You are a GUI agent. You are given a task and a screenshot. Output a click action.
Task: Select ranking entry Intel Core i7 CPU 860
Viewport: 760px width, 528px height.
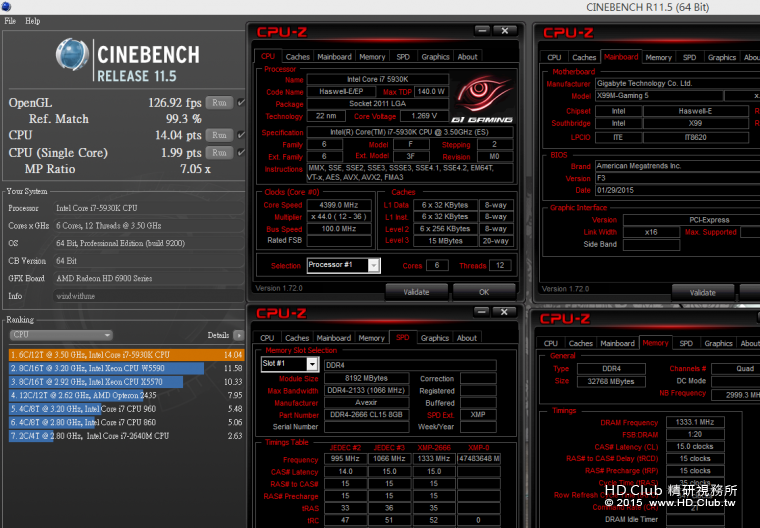[x=126, y=423]
